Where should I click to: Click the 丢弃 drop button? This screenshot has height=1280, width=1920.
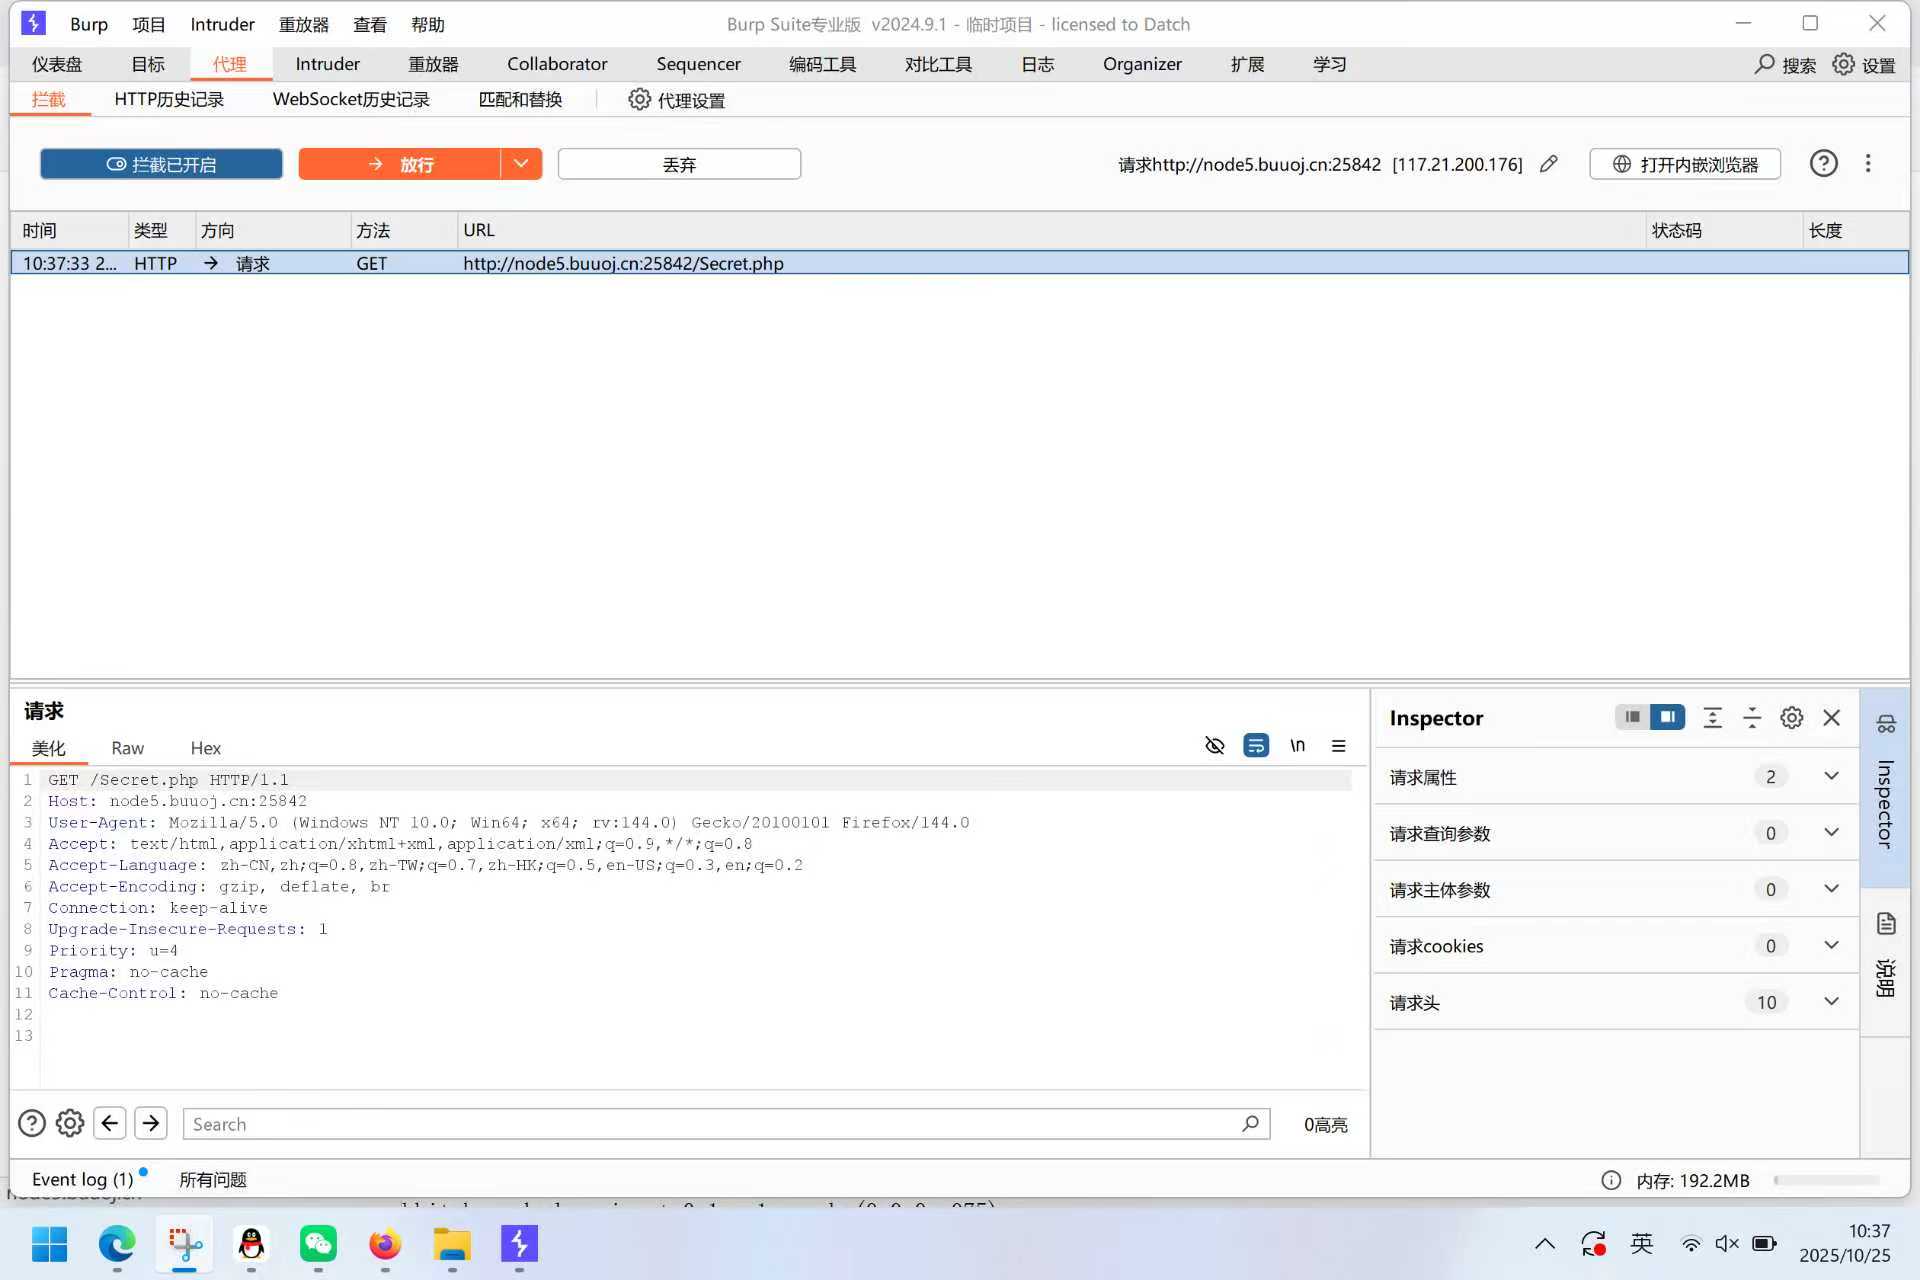click(679, 164)
